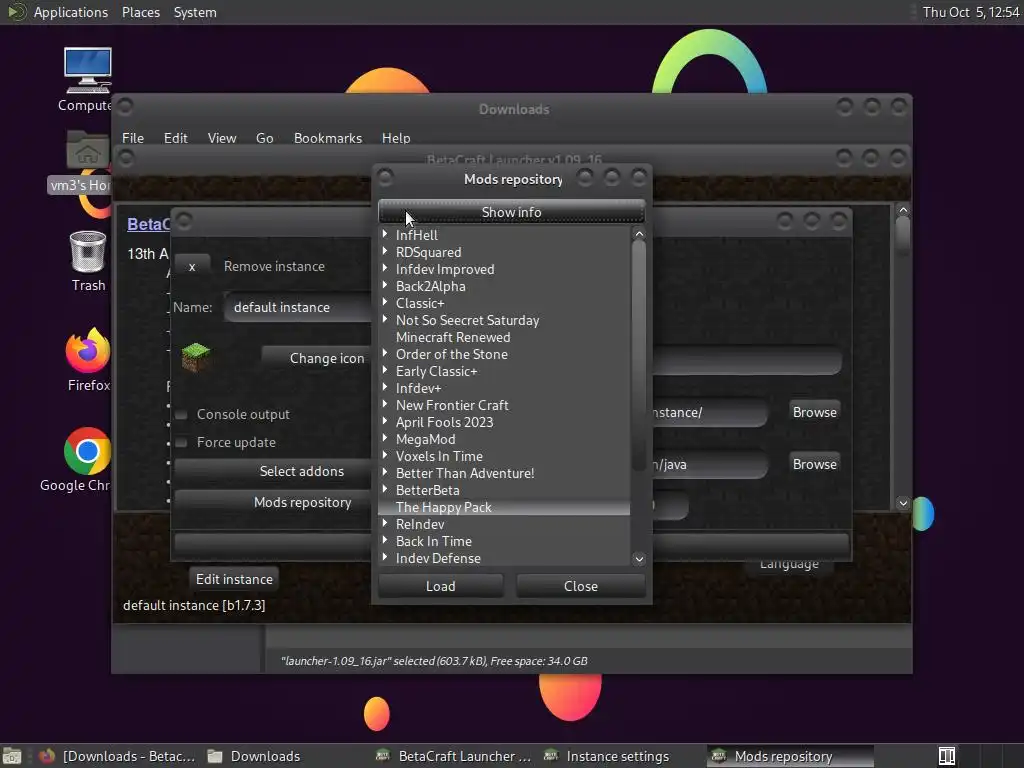Viewport: 1024px width, 768px height.
Task: Click the x Remove instance button
Action: coord(192,266)
